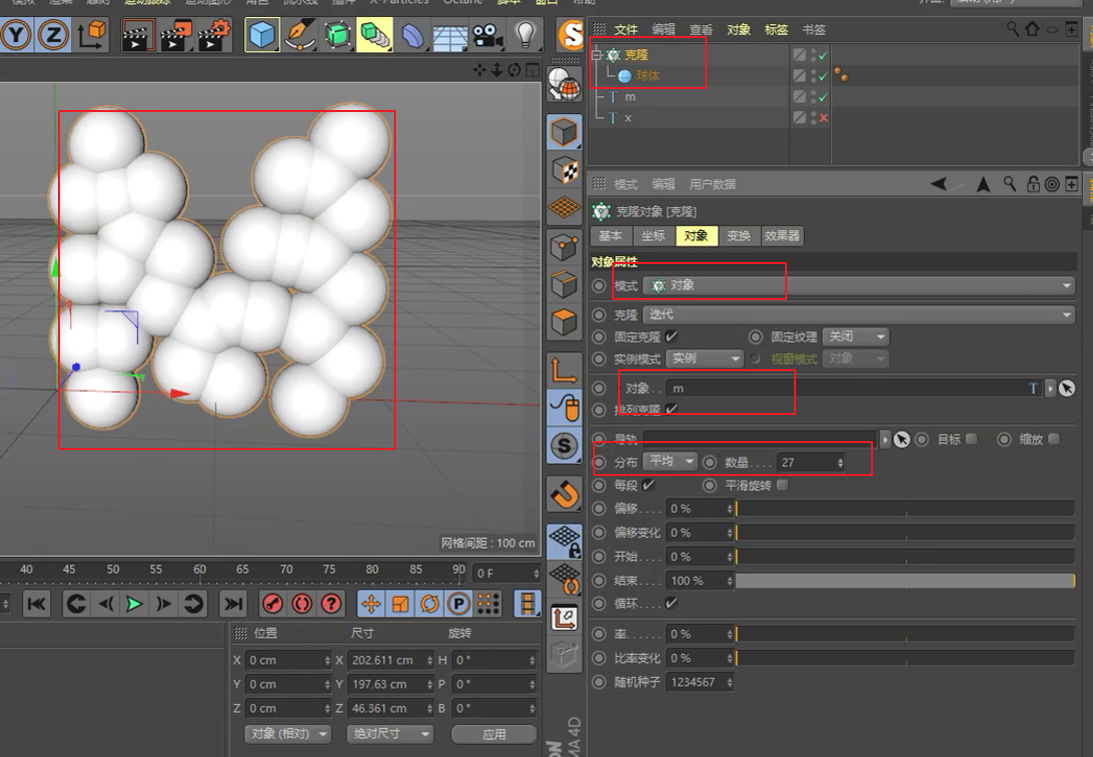Toggle 每段 checkbox
Image resolution: width=1093 pixels, height=757 pixels.
648,485
